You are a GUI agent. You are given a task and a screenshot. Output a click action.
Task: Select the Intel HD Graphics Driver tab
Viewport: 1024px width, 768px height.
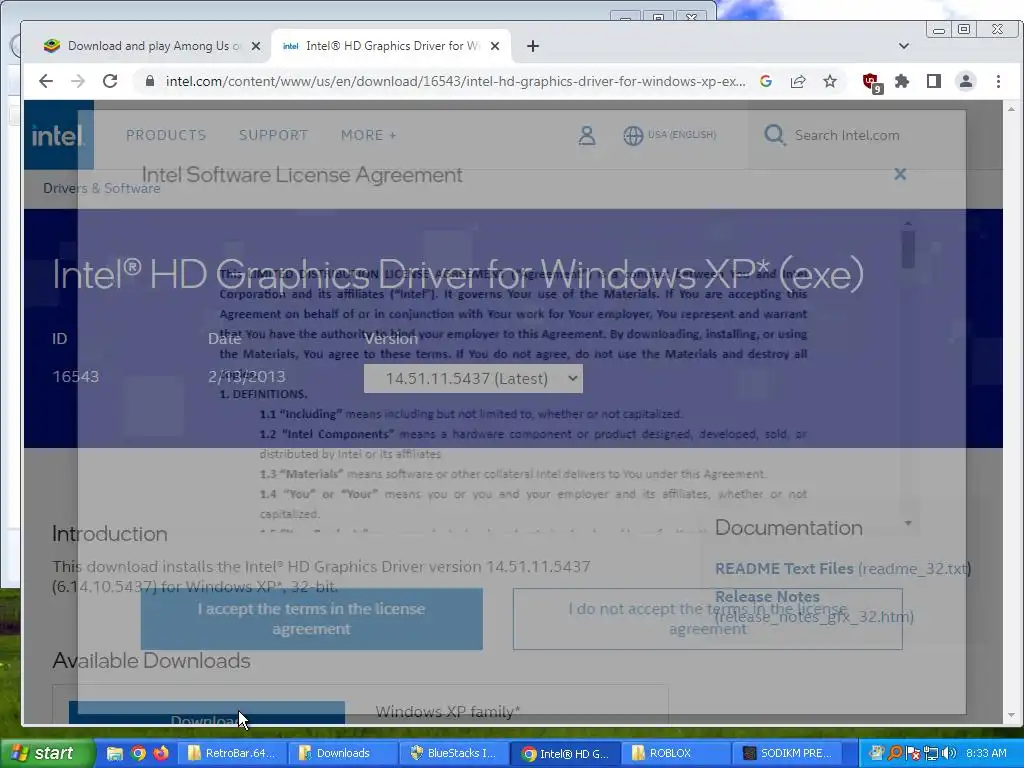point(391,46)
